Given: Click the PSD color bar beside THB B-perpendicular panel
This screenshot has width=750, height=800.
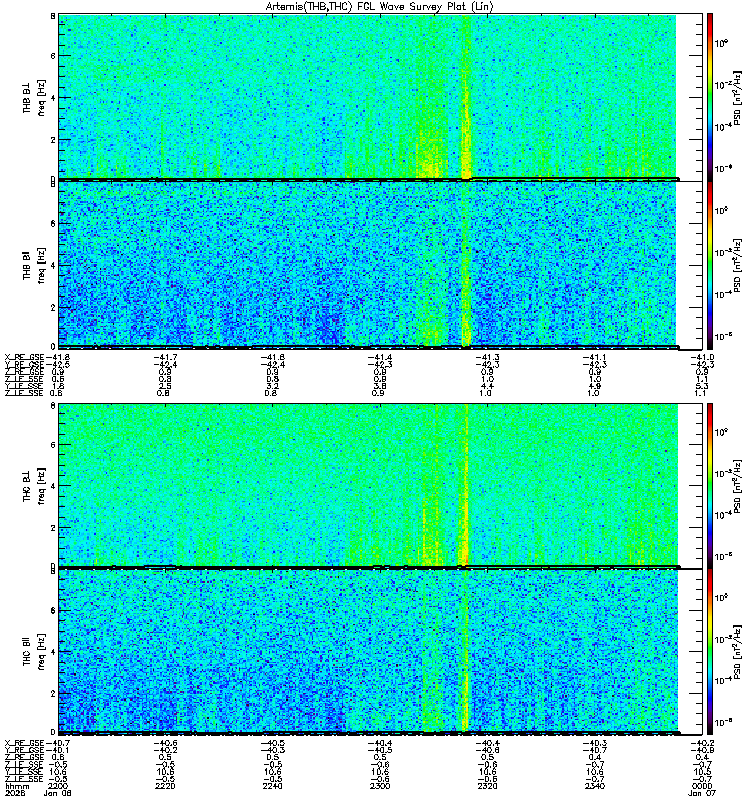Looking at the screenshot, I should (710, 97).
